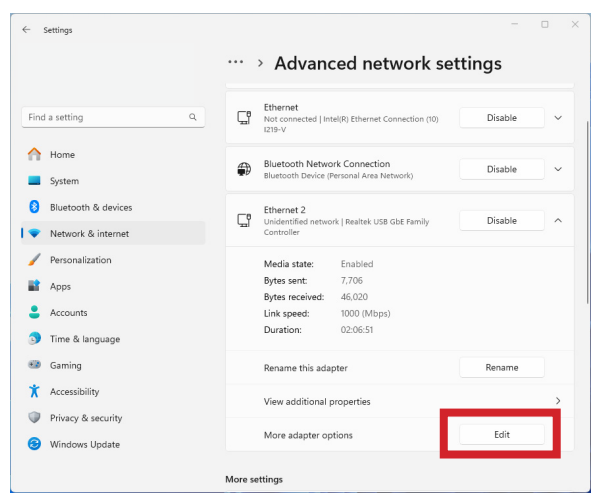This screenshot has width=606, height=504.
Task: Click the search magnifier icon
Action: pos(192,117)
